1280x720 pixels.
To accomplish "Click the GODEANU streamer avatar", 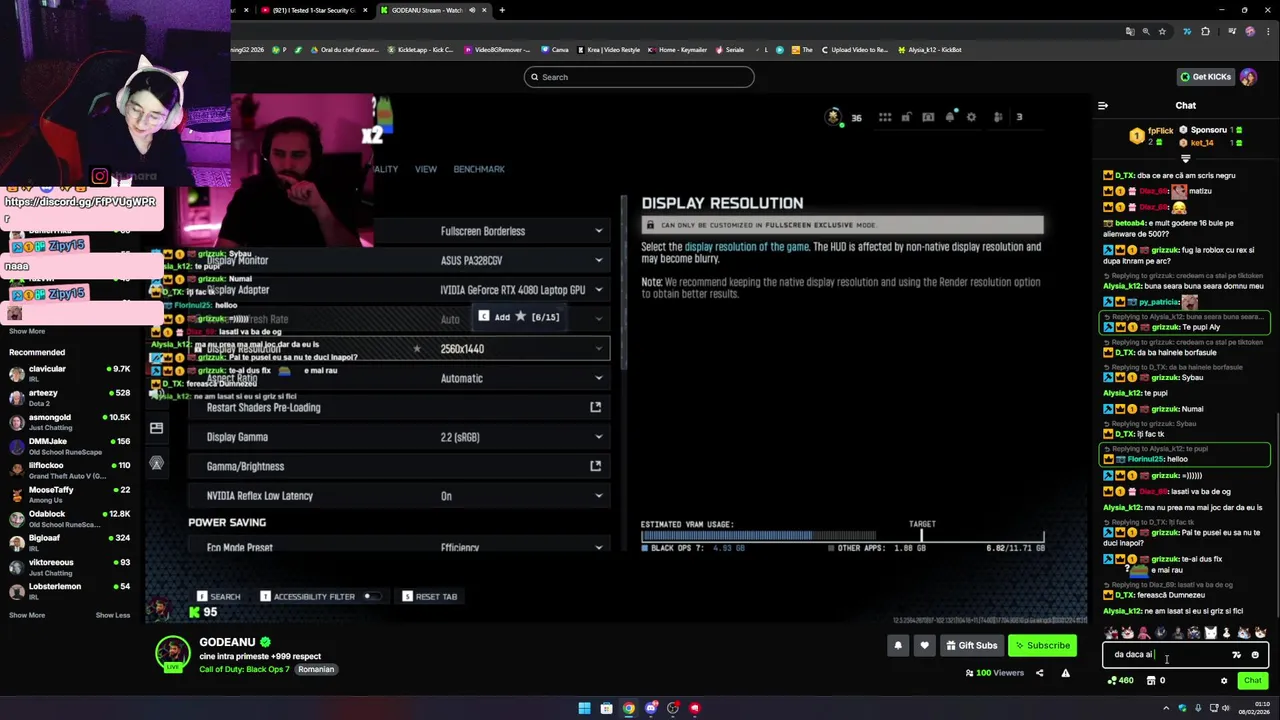I will click(x=172, y=653).
